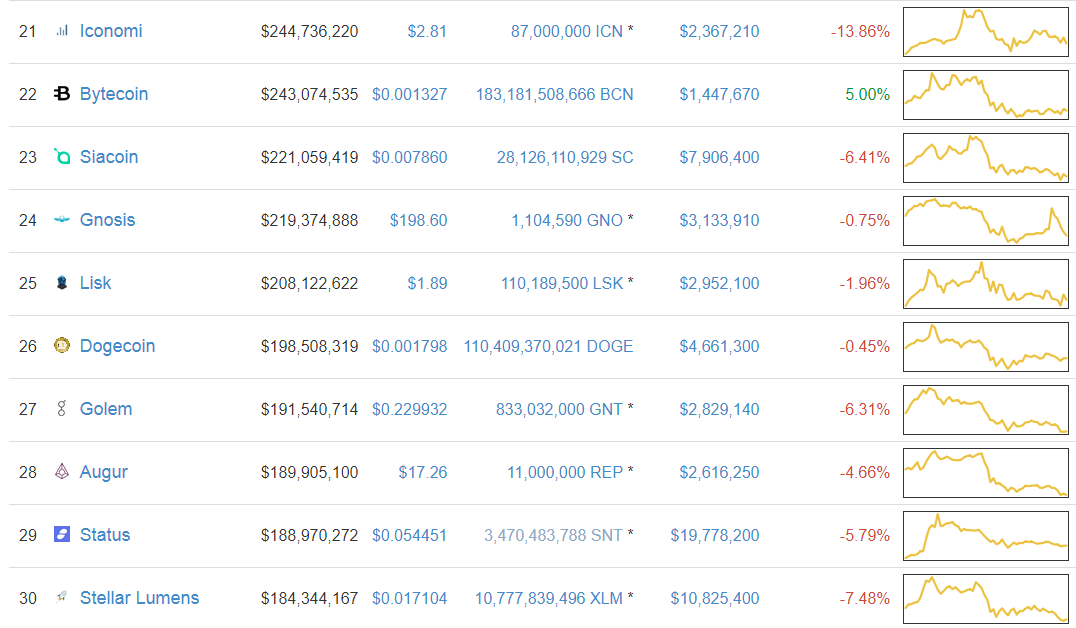Open the Siacoin price sparkline graph
The image size is (1076, 628).
(x=985, y=158)
